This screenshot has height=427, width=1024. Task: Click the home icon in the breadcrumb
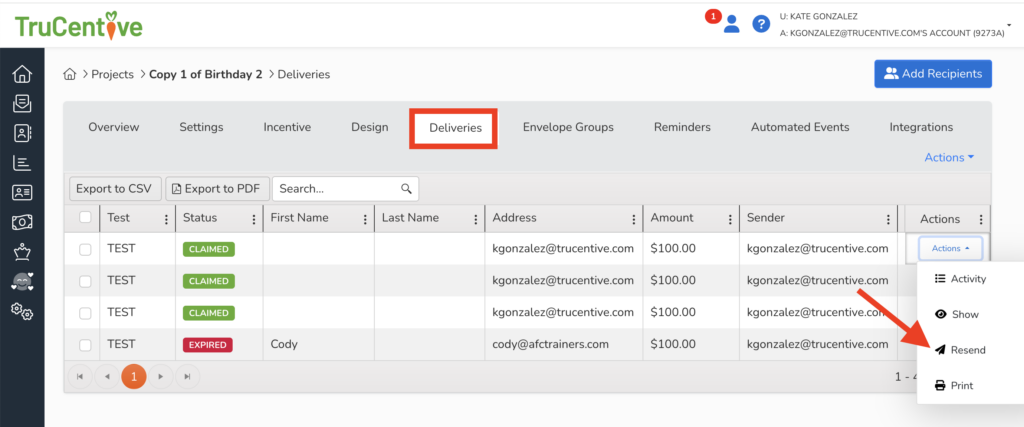(70, 74)
